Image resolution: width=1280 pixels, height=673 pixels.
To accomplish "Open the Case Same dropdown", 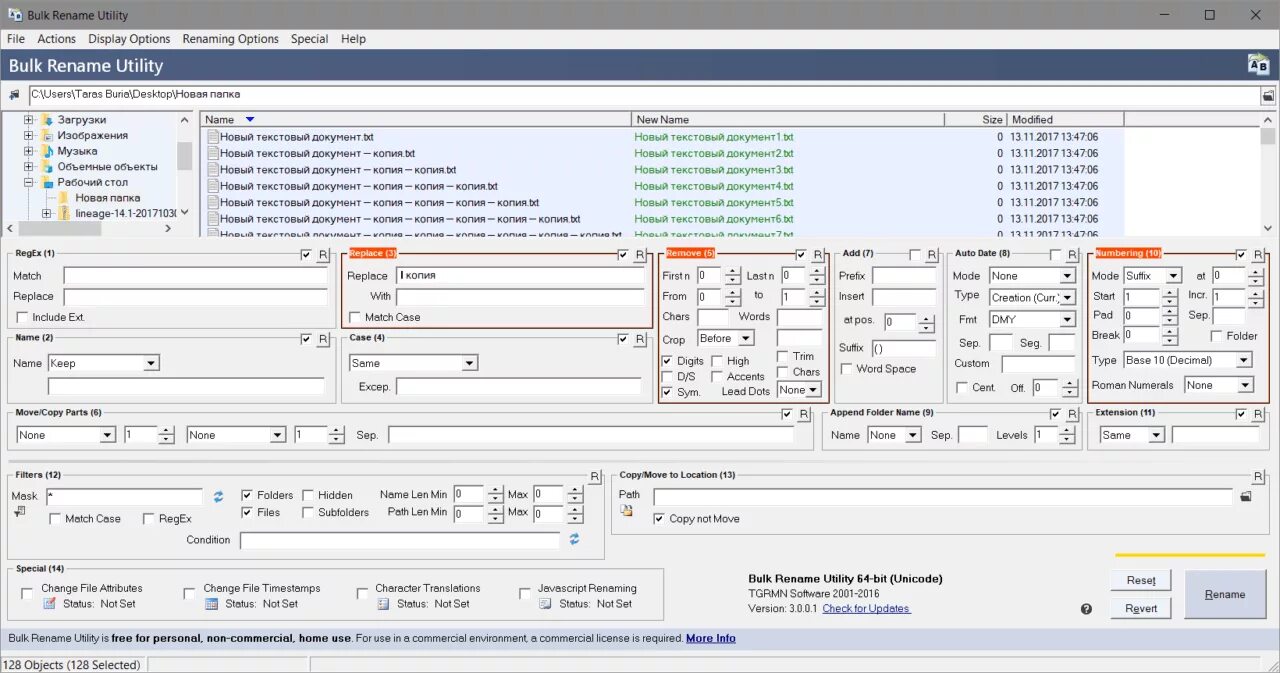I will [x=469, y=363].
